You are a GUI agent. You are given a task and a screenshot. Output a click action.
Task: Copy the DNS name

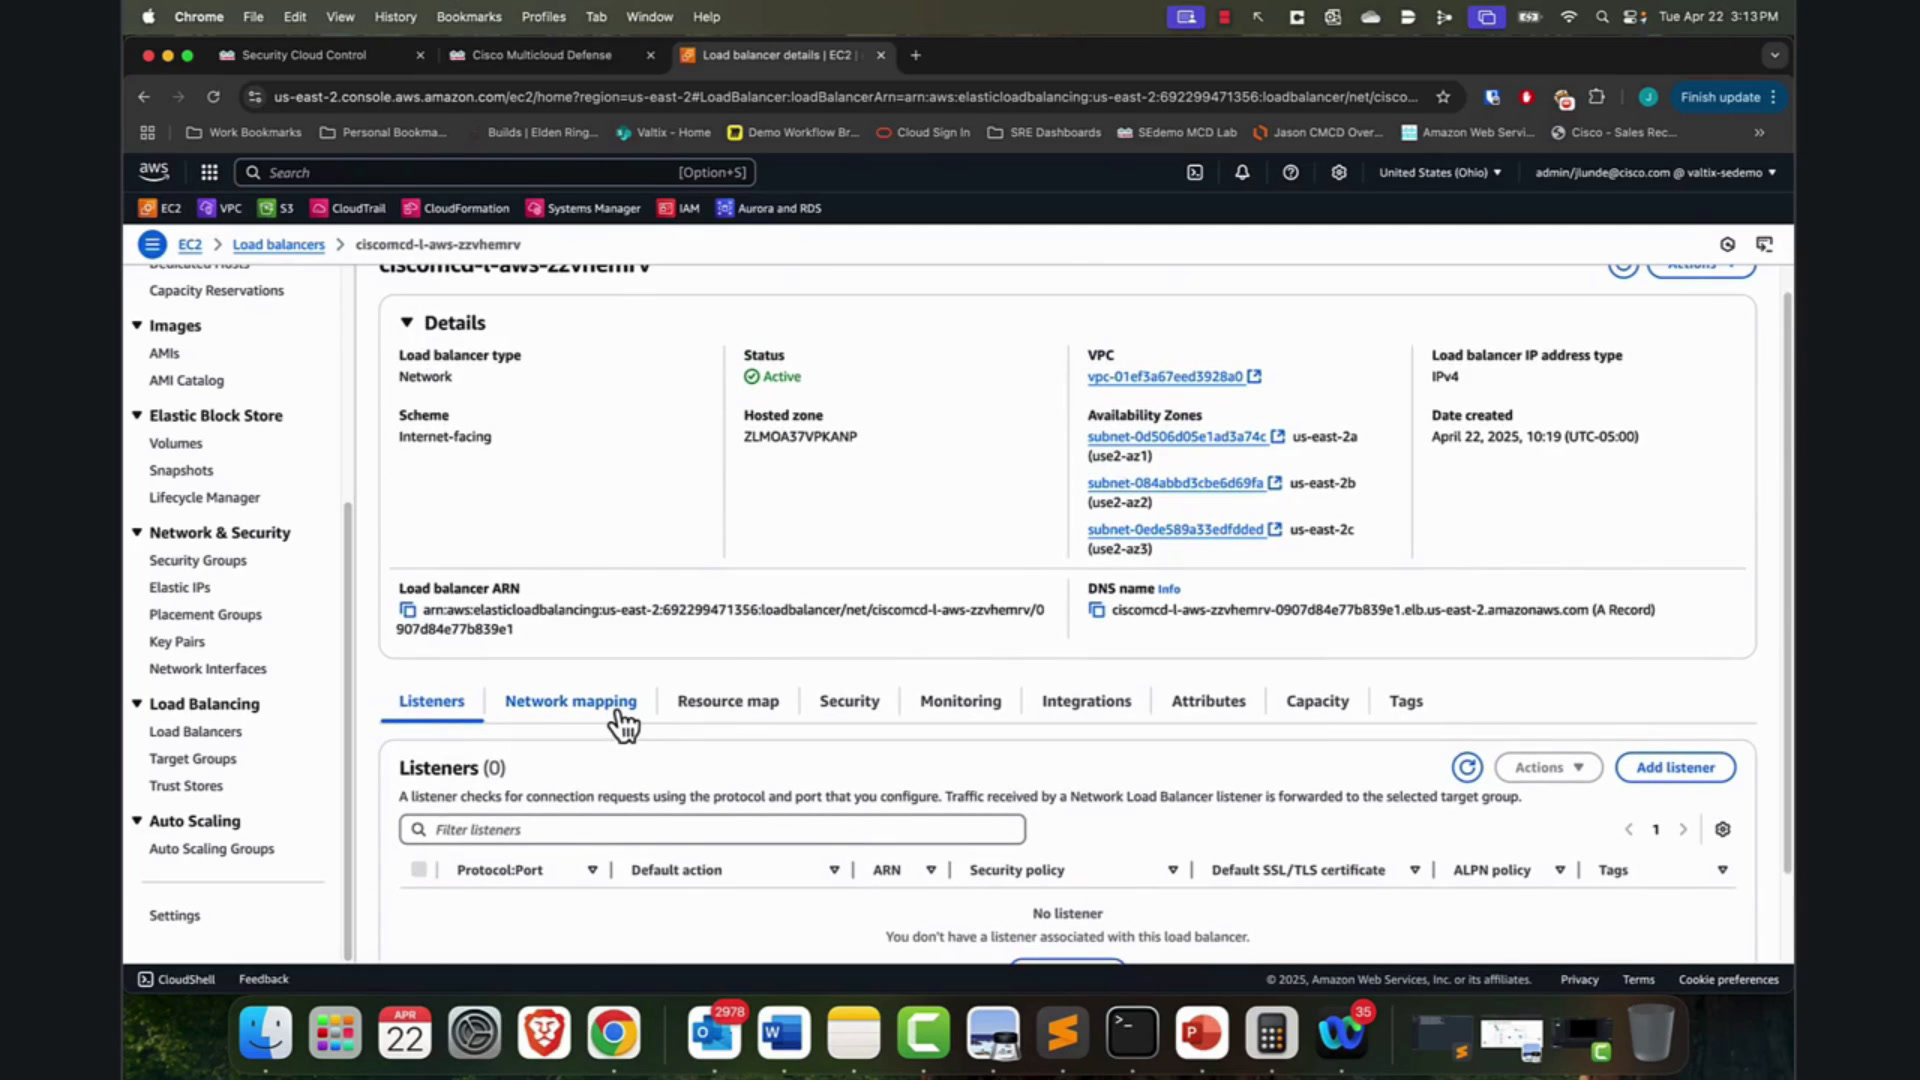pyautogui.click(x=1097, y=610)
